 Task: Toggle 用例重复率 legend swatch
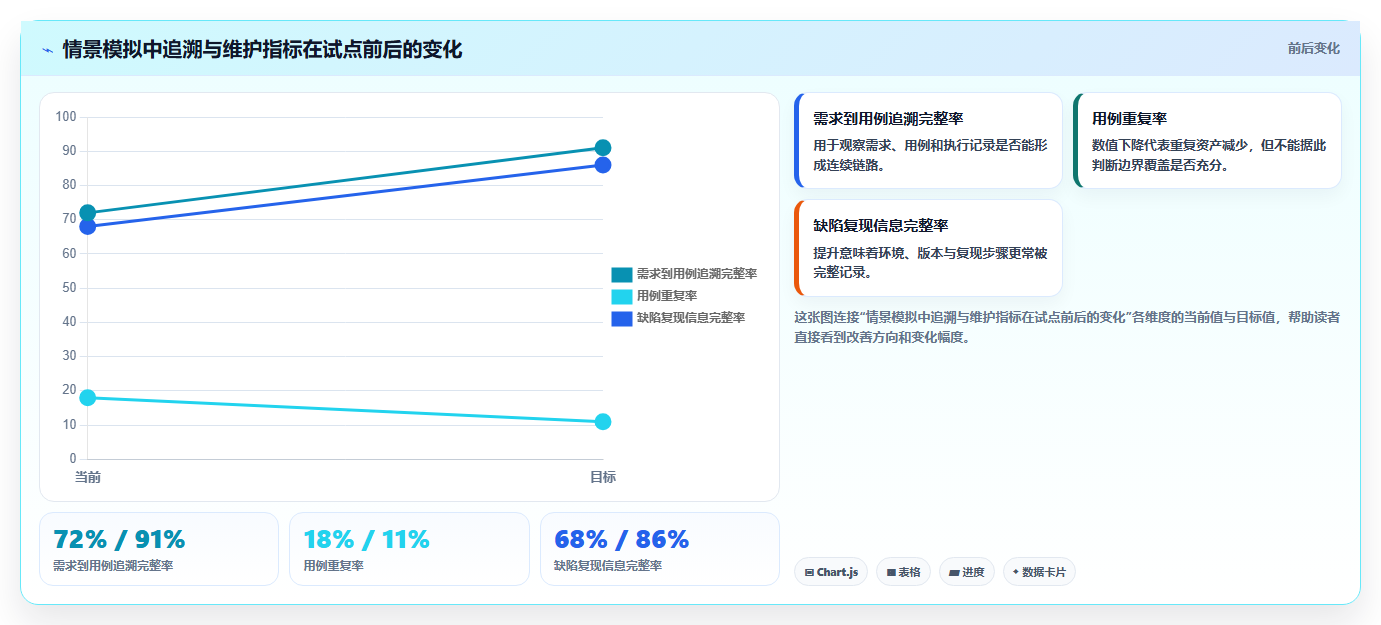coord(622,296)
